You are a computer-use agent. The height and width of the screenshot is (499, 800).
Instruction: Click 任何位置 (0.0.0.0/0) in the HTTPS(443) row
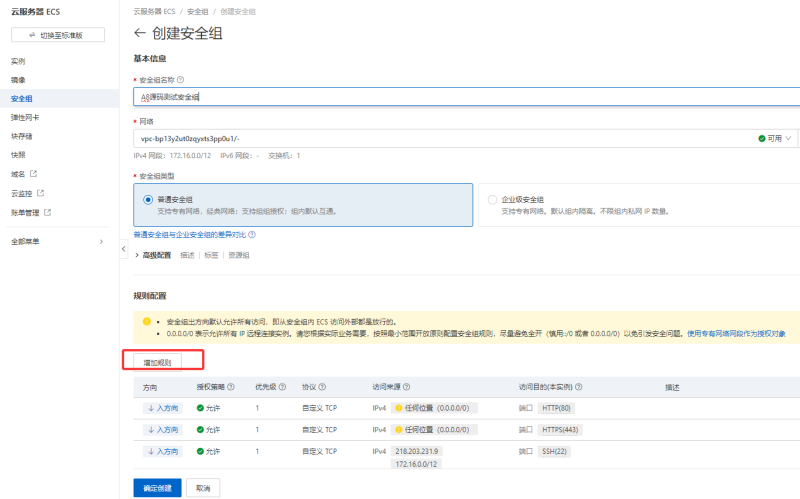click(434, 430)
